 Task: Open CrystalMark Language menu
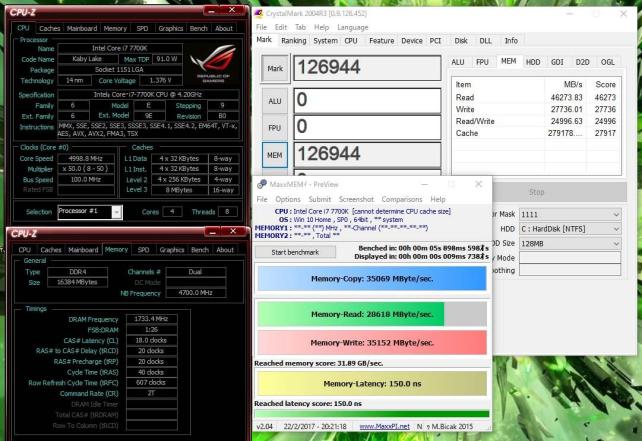click(353, 27)
